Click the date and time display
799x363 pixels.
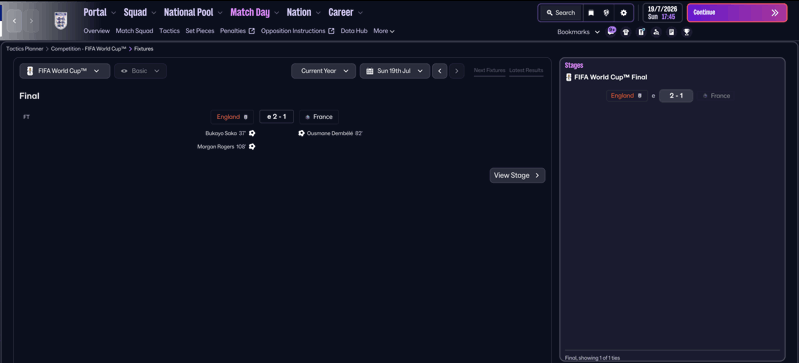662,13
